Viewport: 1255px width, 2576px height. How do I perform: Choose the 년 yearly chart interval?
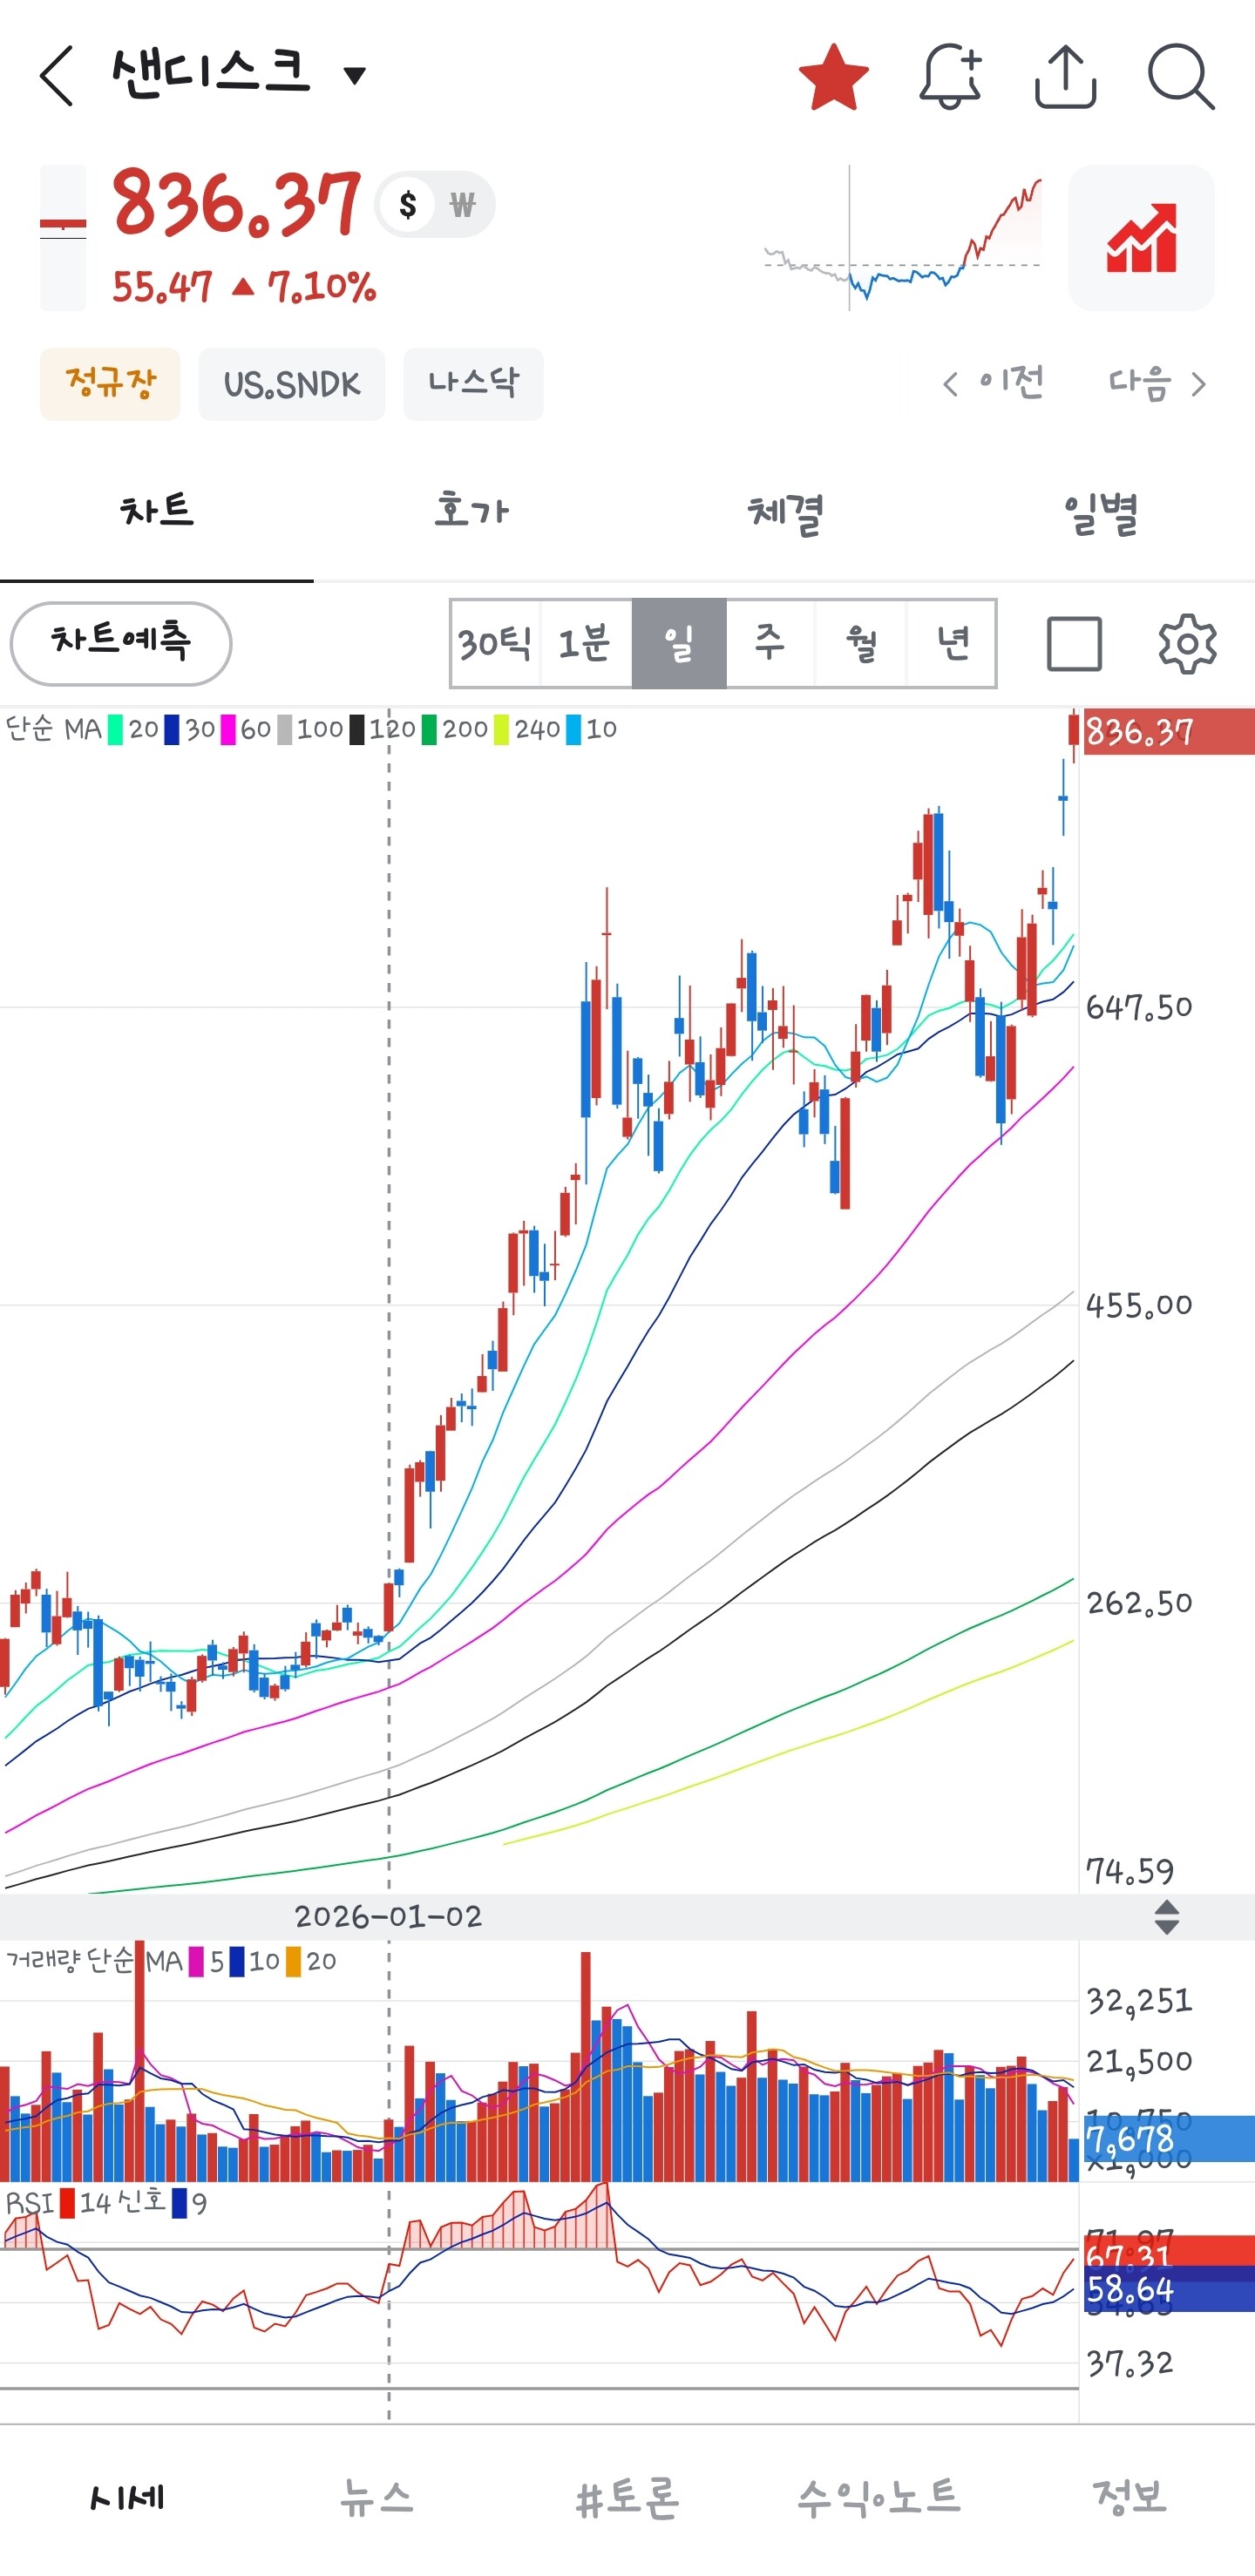(952, 643)
